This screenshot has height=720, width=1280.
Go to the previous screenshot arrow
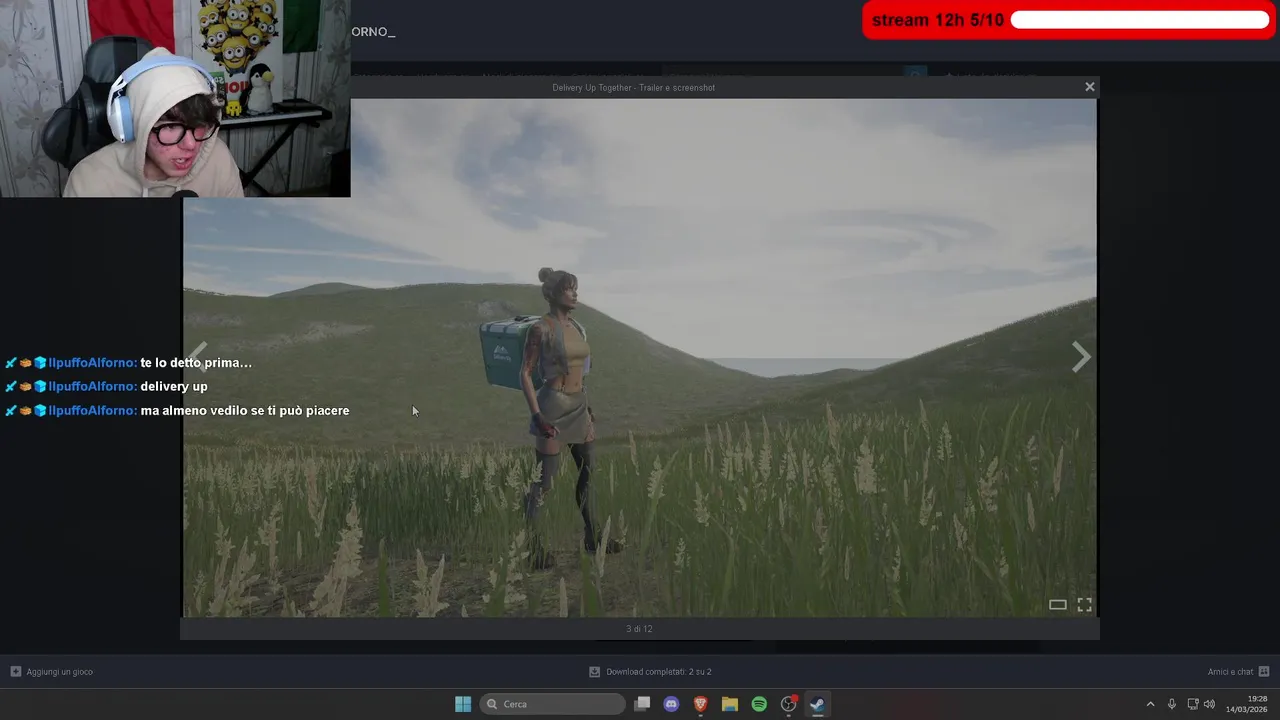coord(199,357)
